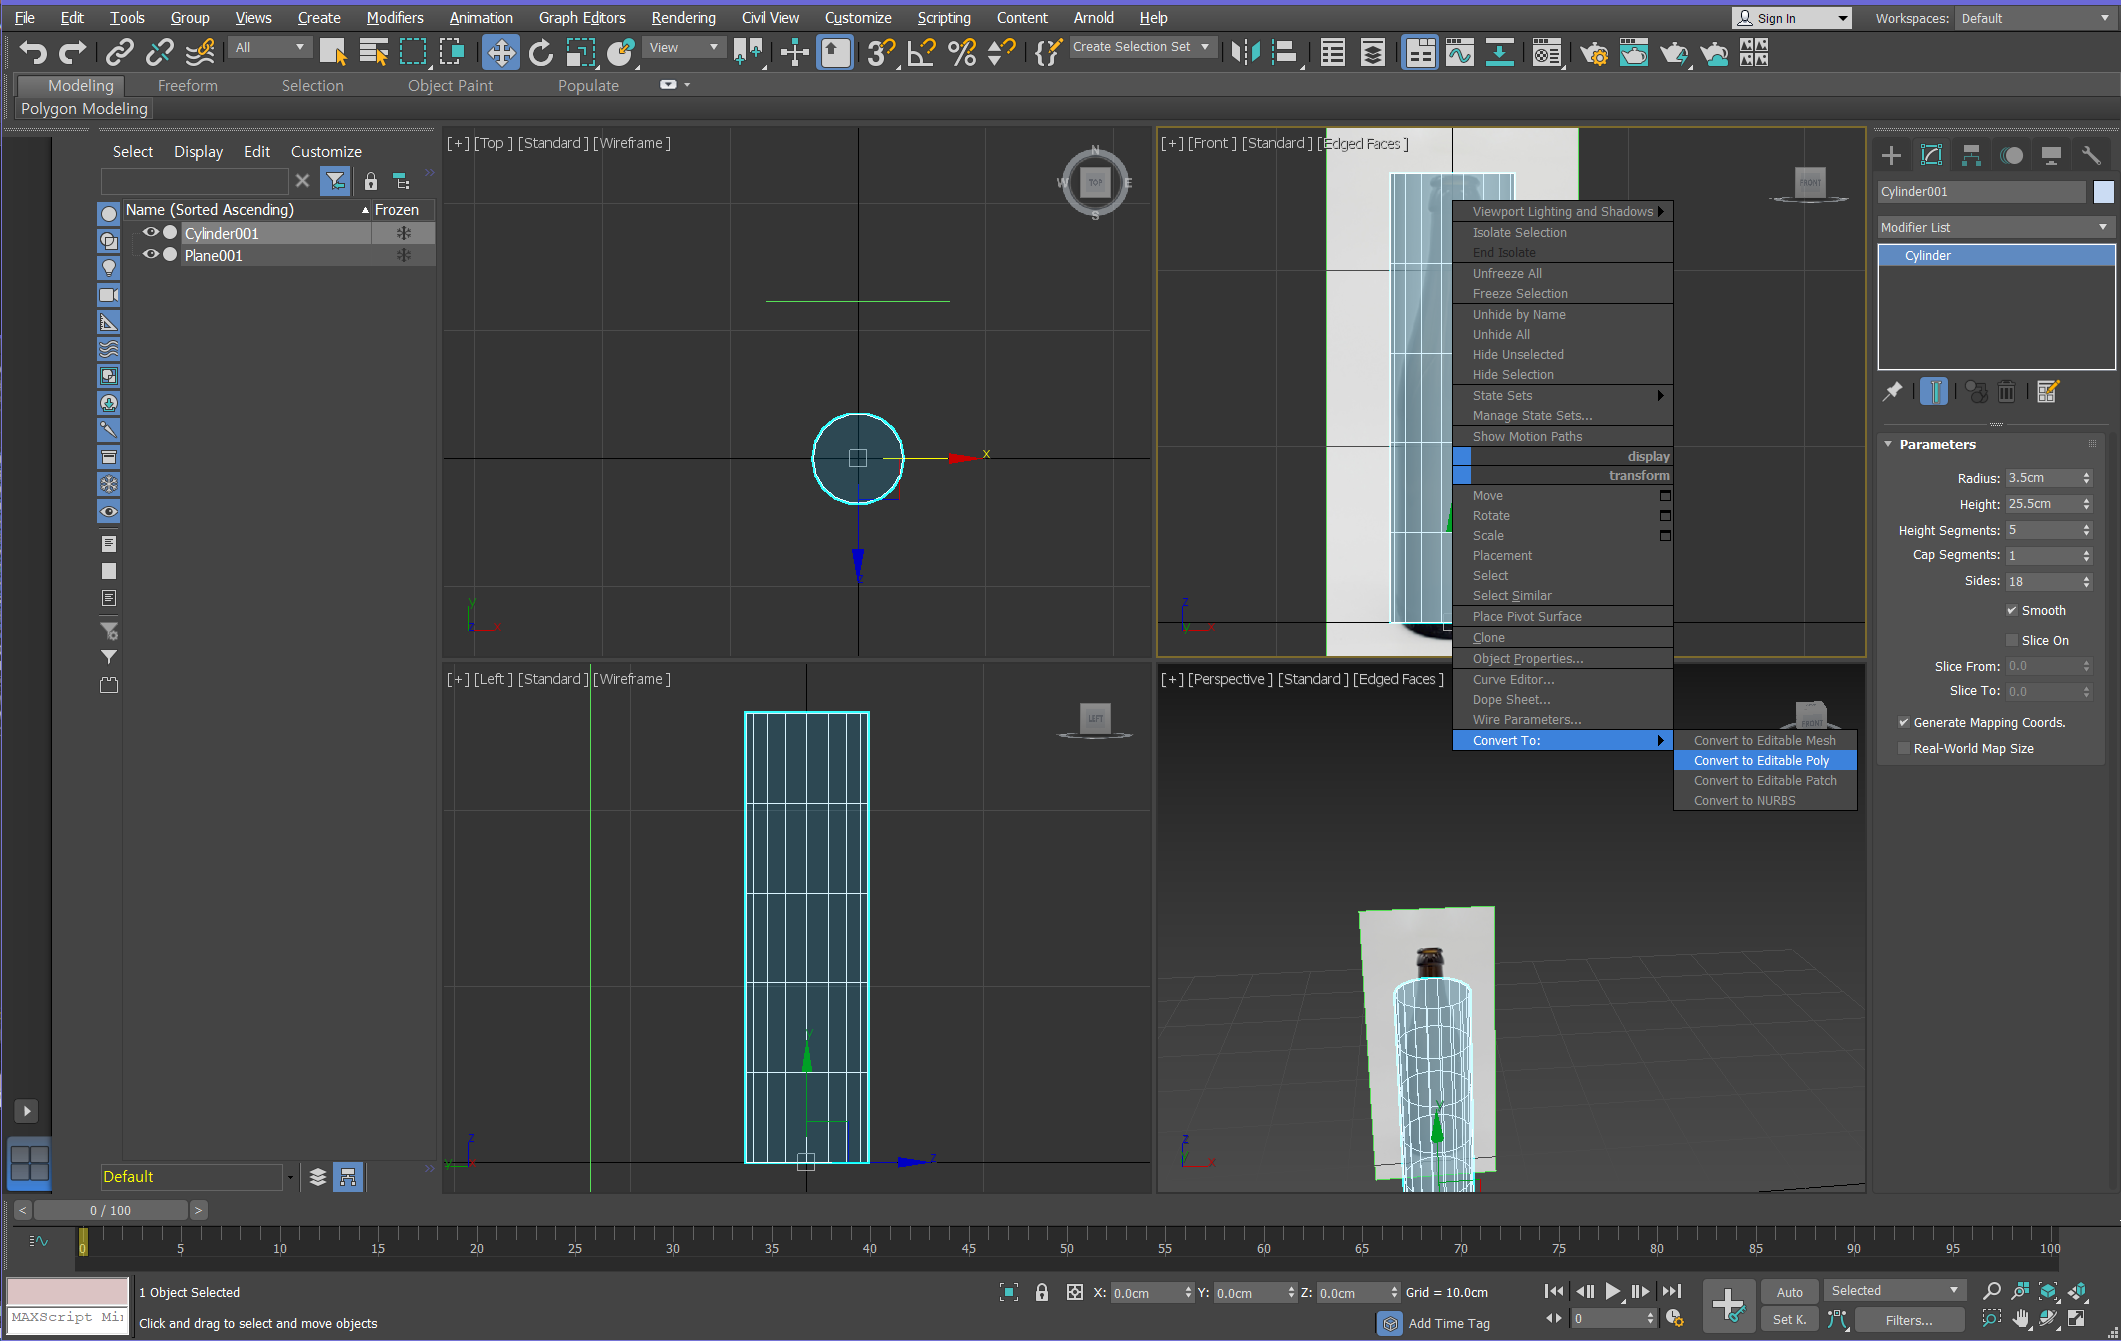2121x1341 pixels.
Task: Choose Convert to Editable Poly
Action: (x=1761, y=760)
